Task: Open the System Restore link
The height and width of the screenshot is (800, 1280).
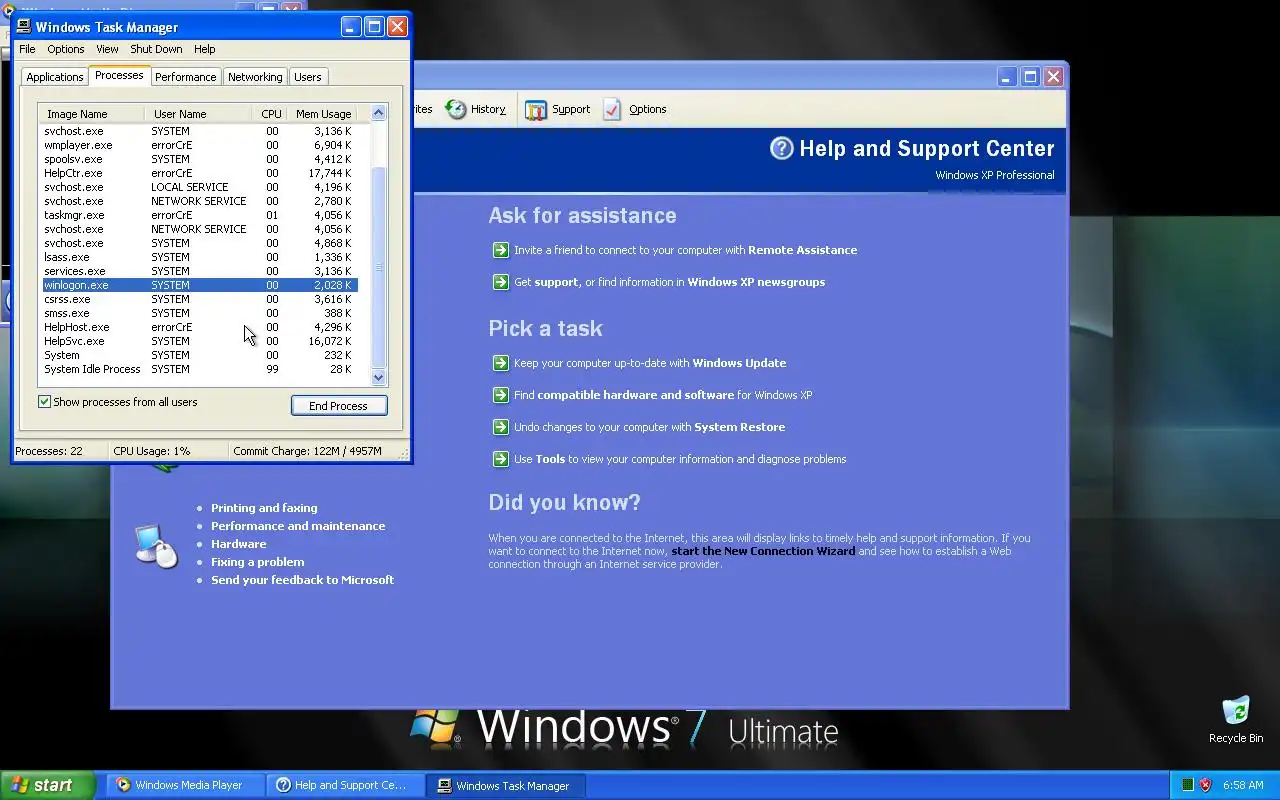Action: 739,427
